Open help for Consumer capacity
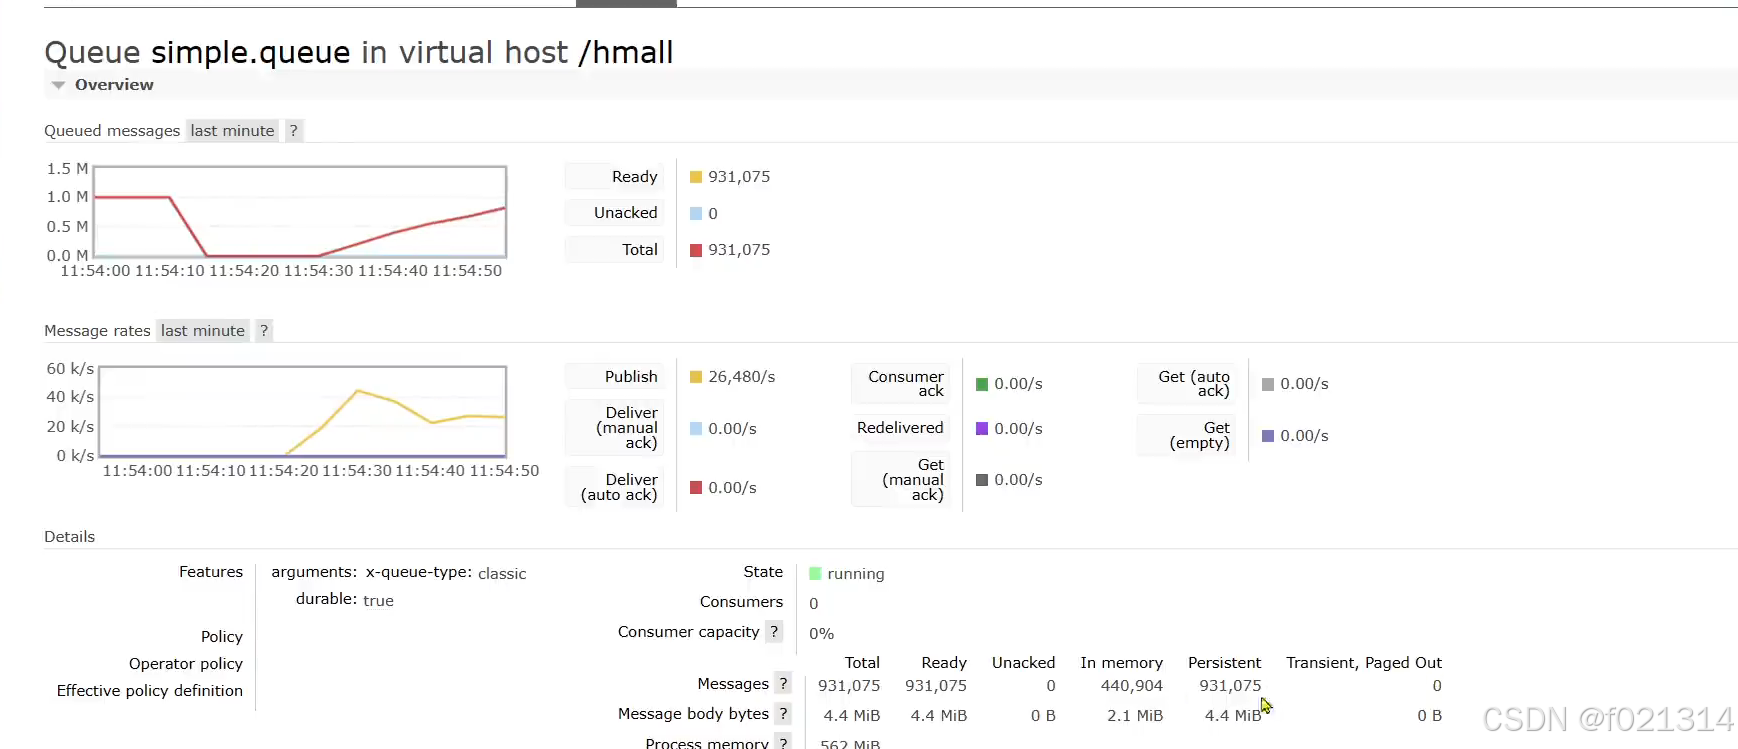 [774, 632]
